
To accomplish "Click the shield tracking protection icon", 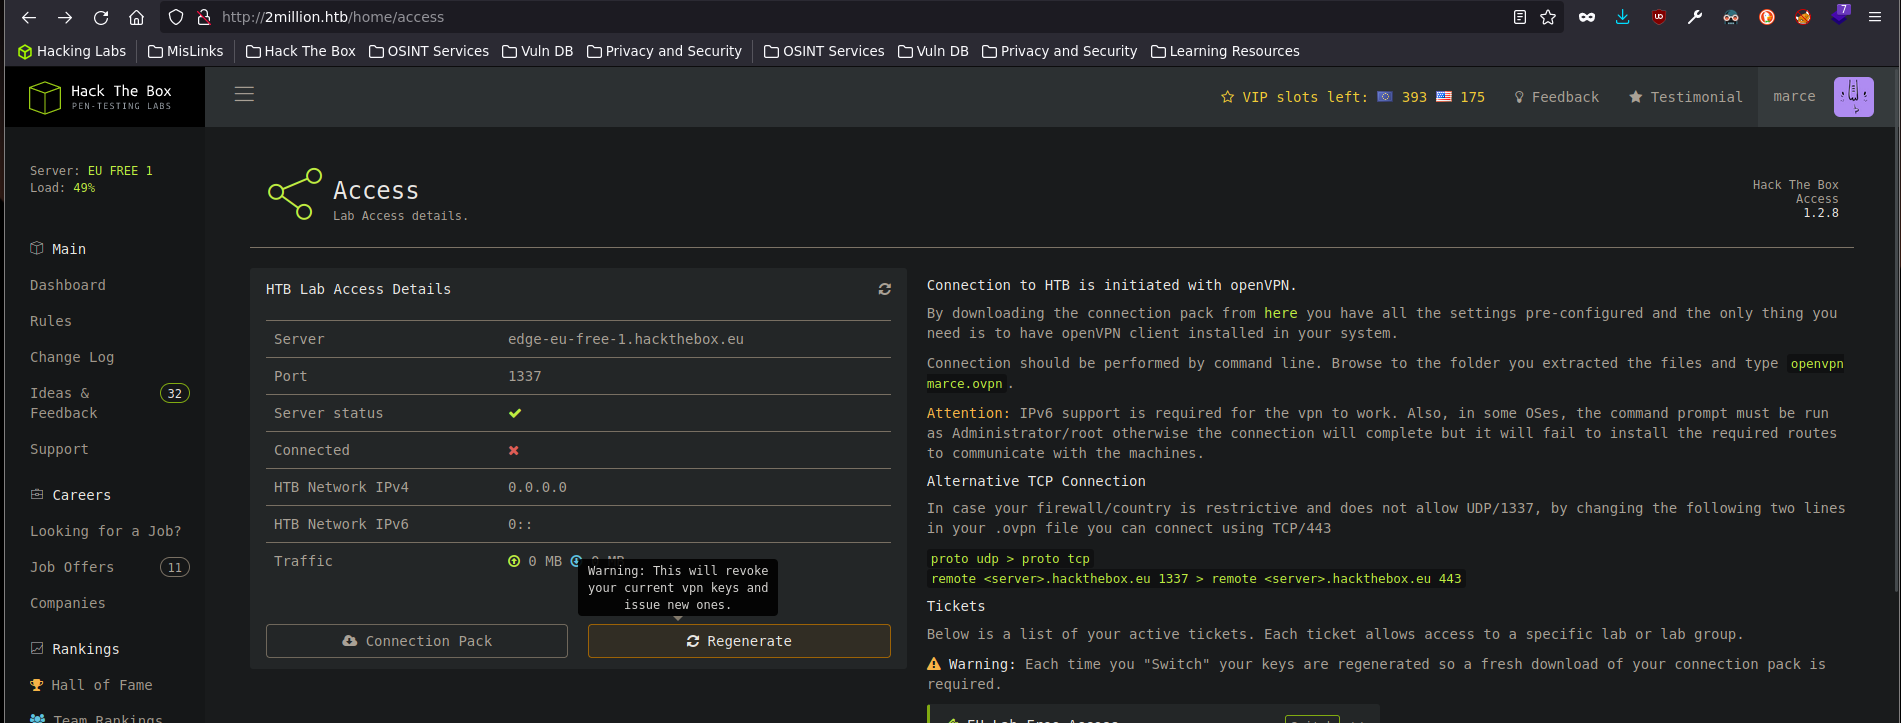I will click(x=176, y=17).
